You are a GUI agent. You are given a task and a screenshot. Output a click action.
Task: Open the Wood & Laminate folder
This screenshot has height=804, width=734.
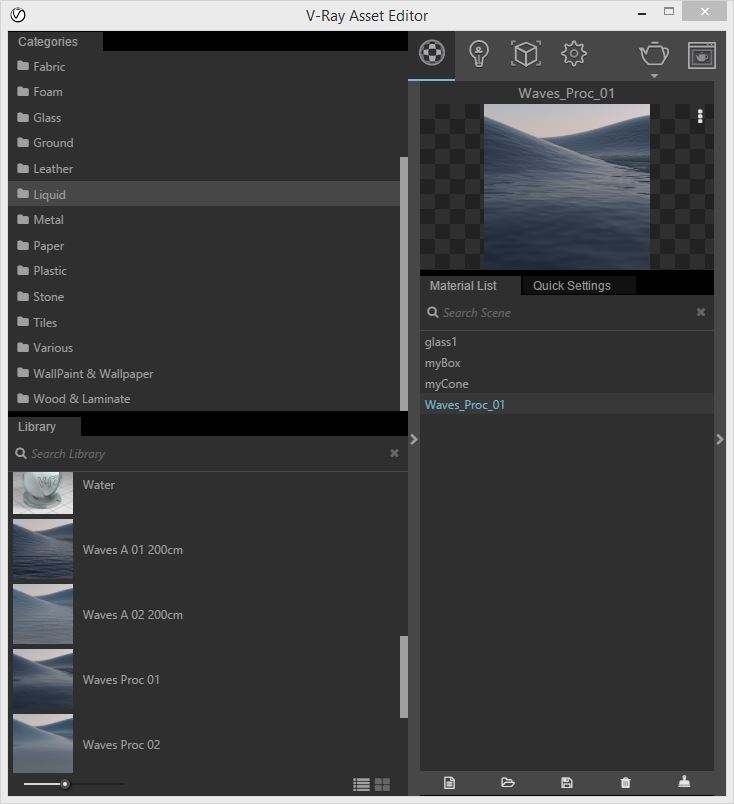coord(204,398)
